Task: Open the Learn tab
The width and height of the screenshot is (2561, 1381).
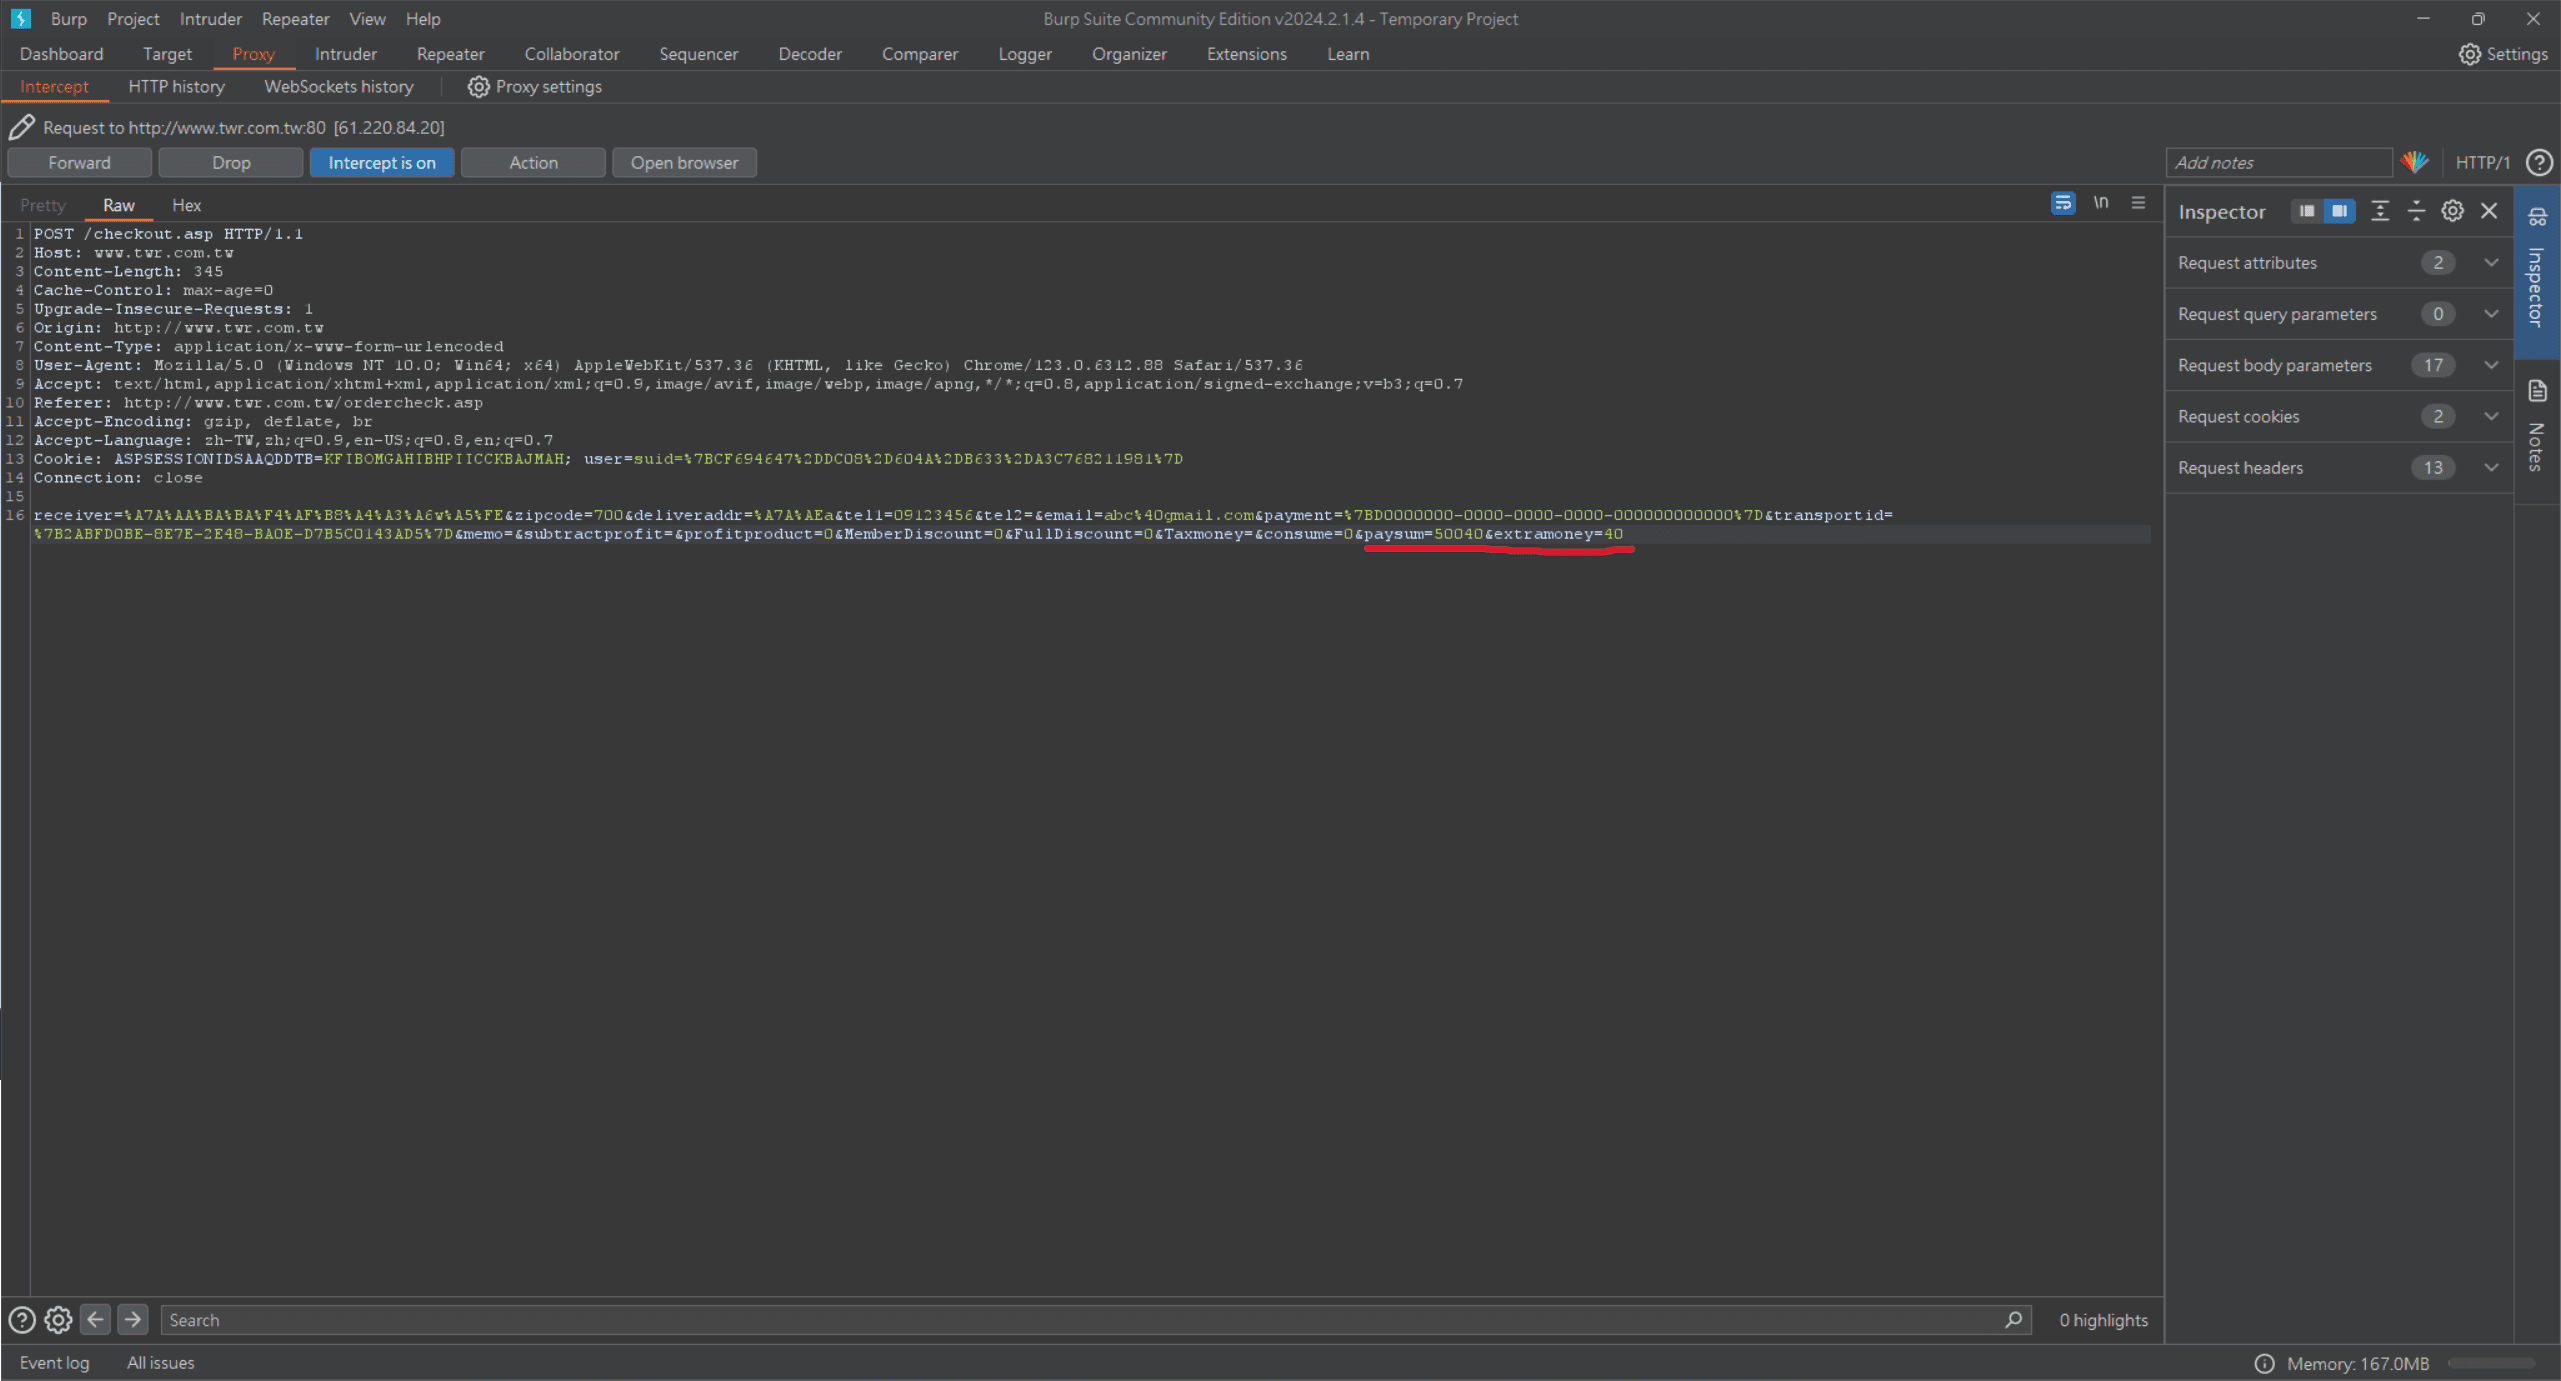Action: [1348, 54]
